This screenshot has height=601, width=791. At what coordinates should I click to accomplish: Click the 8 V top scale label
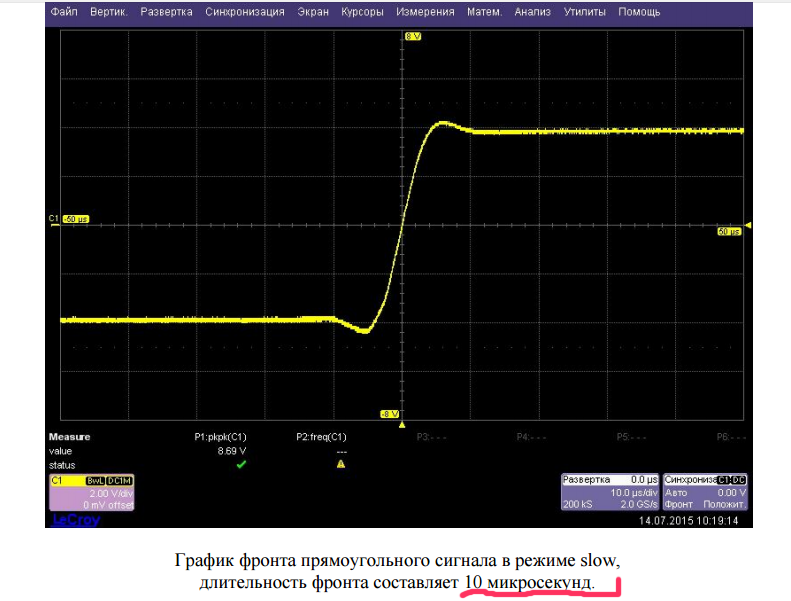click(x=413, y=36)
